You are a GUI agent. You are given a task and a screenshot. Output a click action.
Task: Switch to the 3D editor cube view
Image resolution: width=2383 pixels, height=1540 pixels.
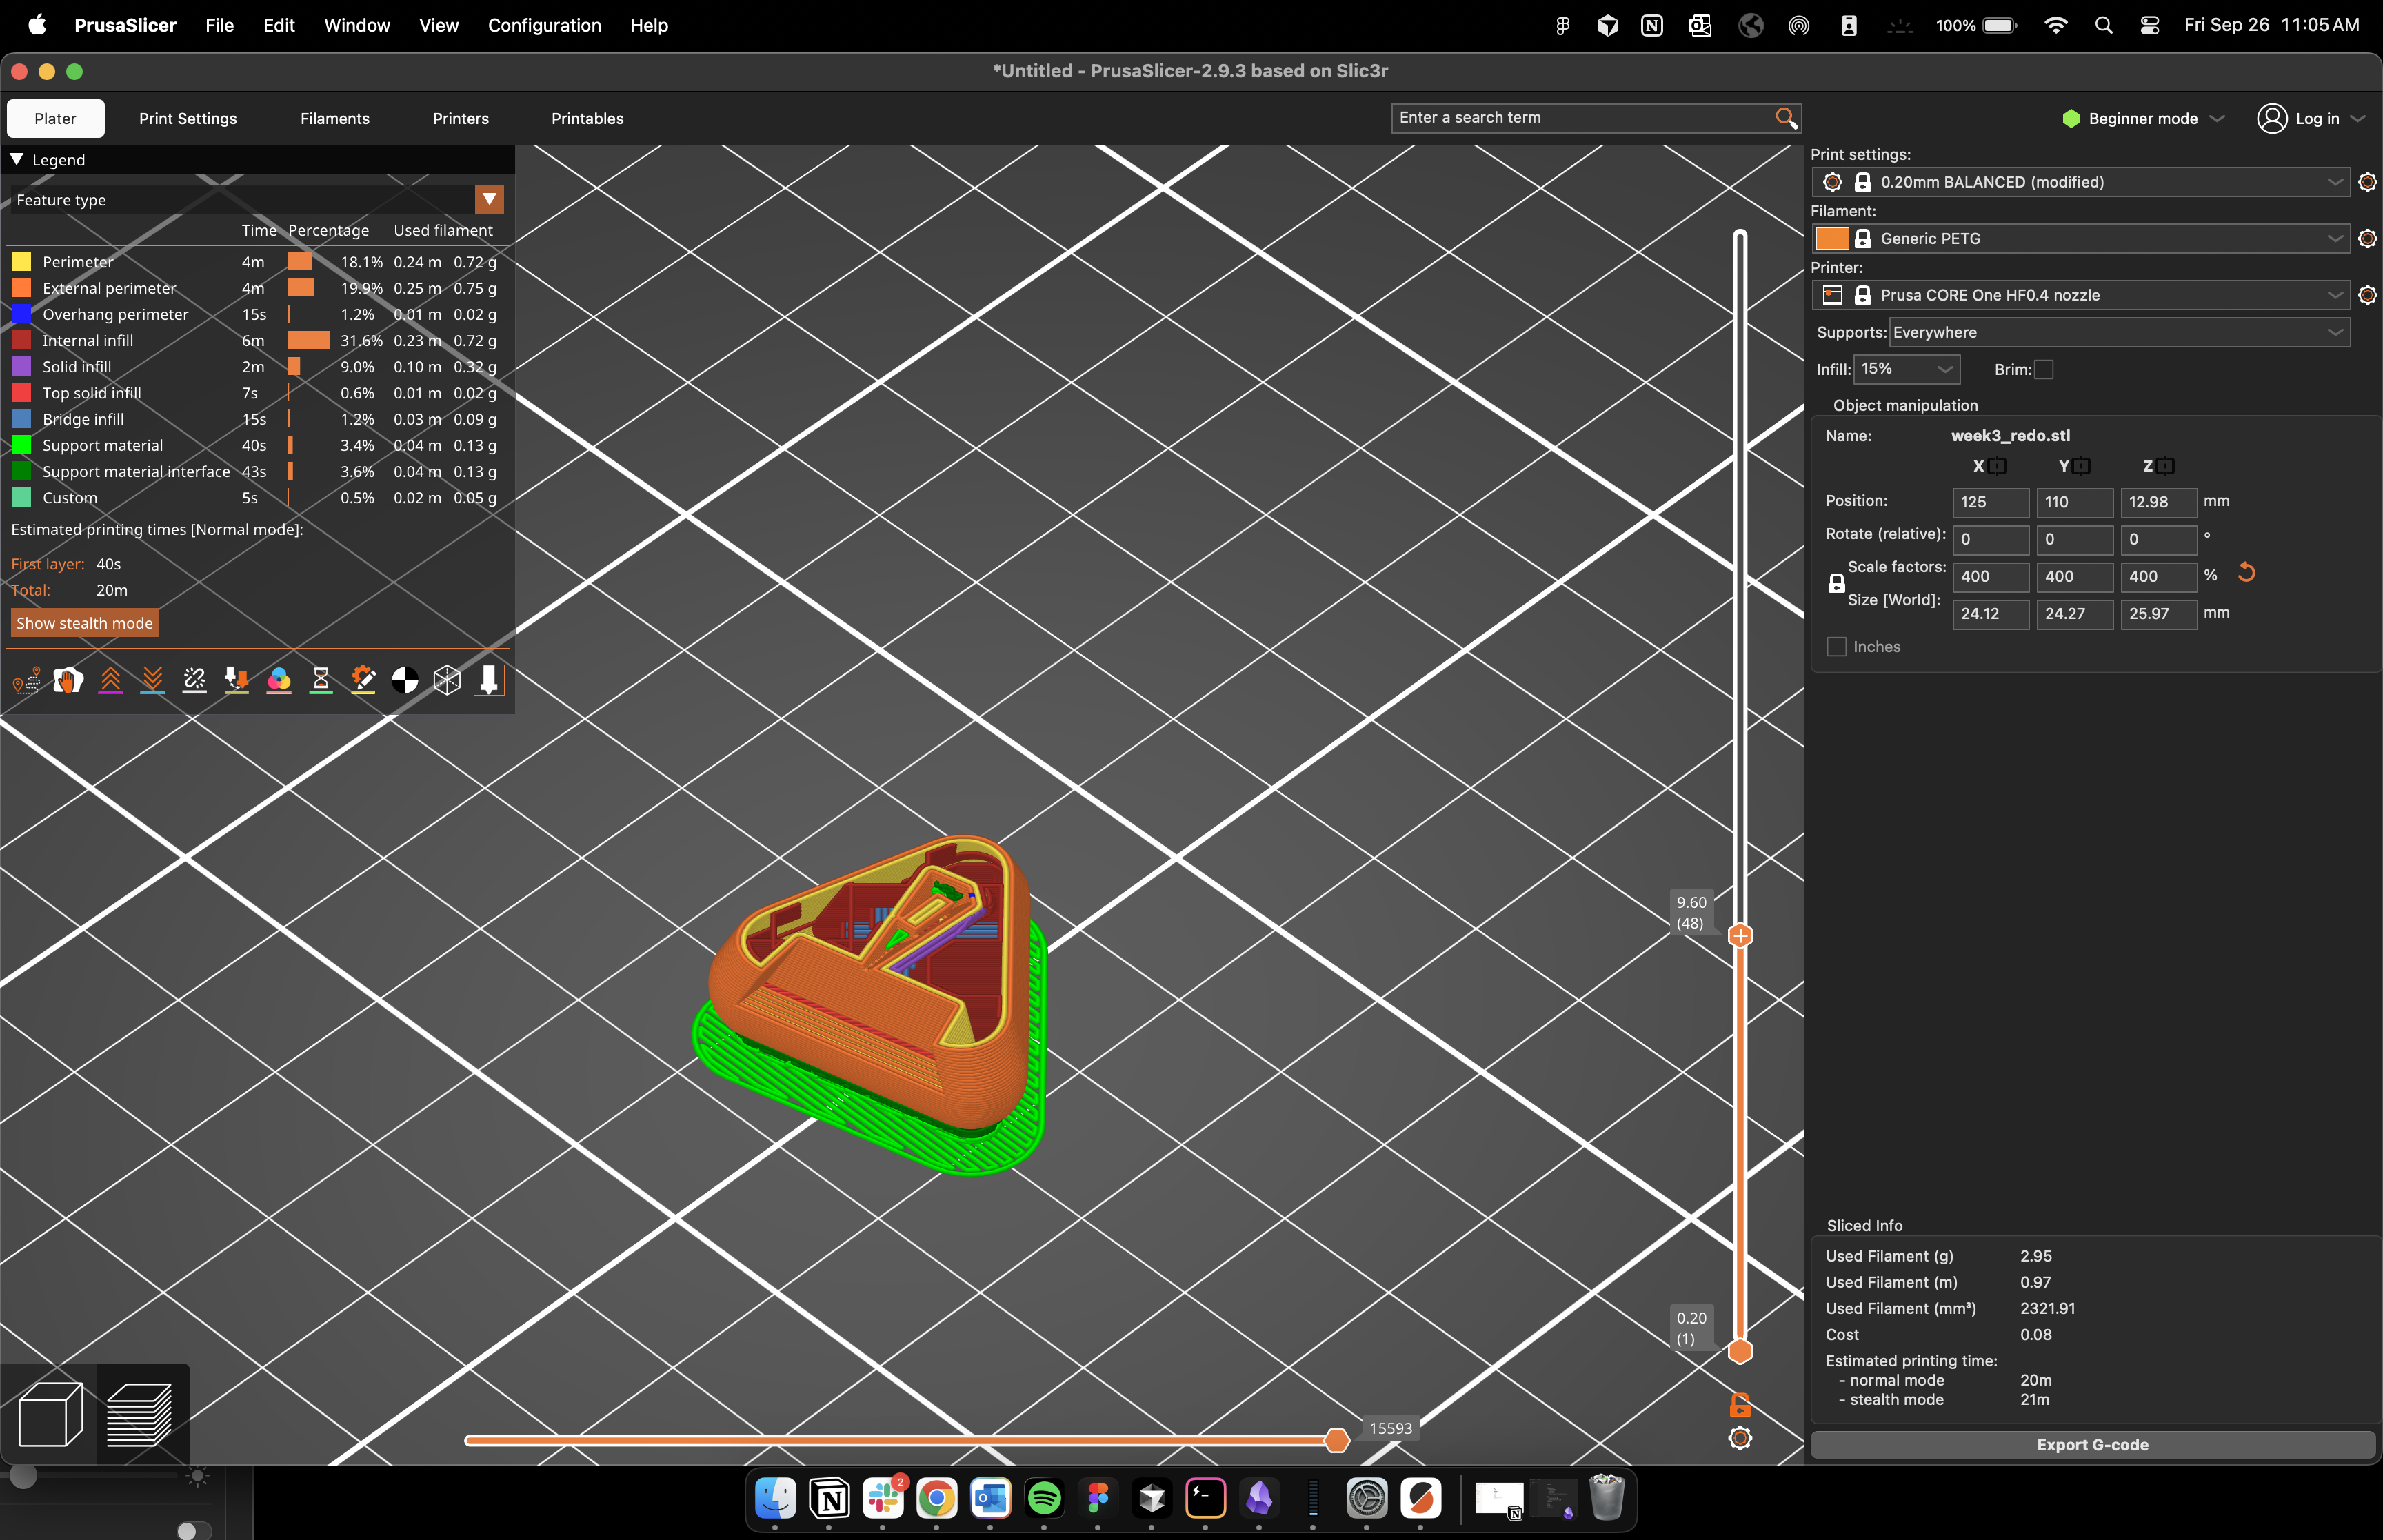tap(50, 1414)
